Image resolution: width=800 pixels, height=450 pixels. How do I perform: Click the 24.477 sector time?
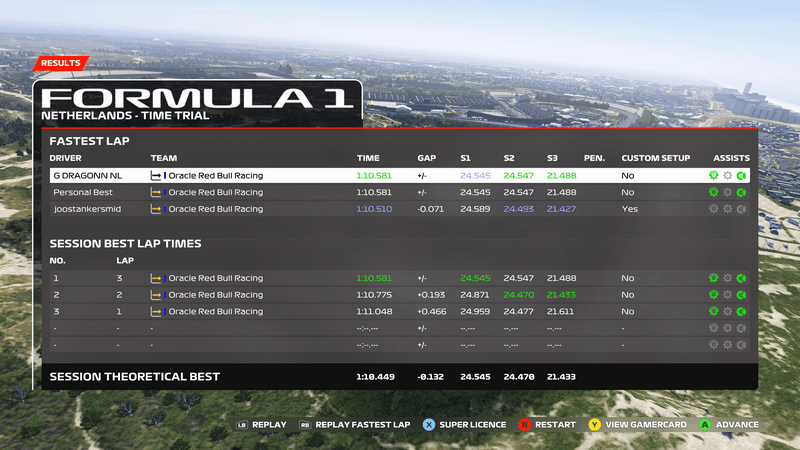(x=518, y=311)
